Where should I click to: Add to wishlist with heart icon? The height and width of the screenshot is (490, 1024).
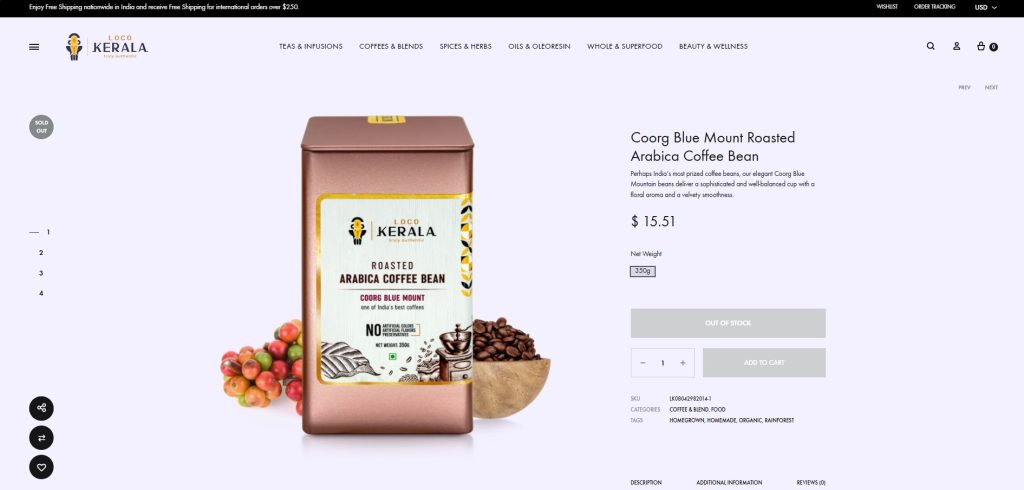point(41,467)
